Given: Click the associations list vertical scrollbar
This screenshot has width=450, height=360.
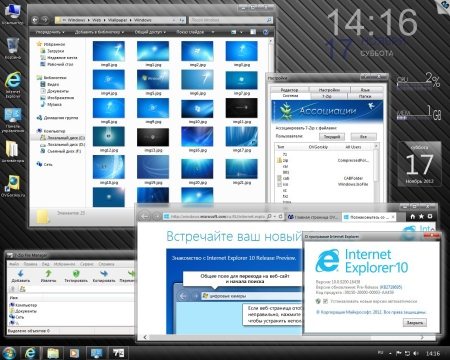Looking at the screenshot, I should coord(376,173).
